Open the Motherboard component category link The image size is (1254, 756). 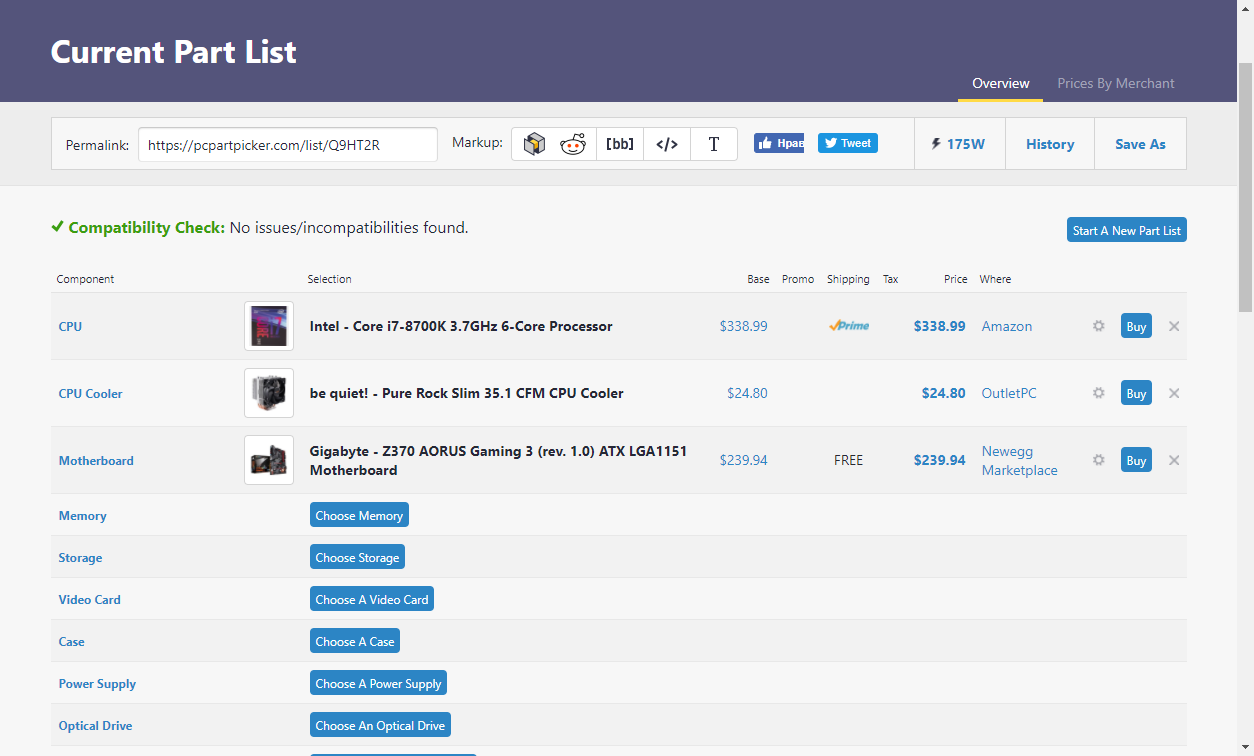pyautogui.click(x=96, y=460)
